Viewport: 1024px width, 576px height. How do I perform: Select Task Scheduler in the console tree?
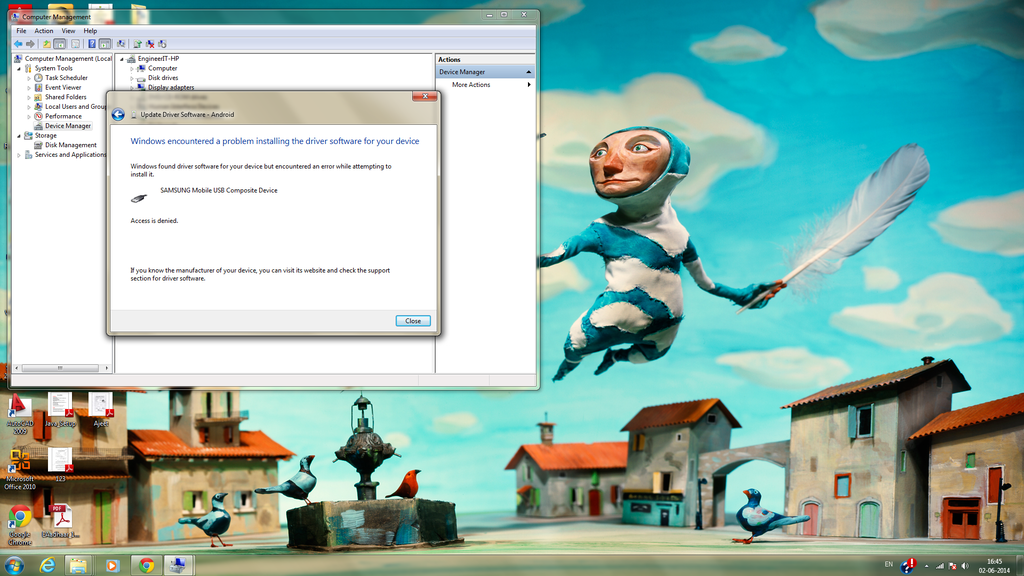[66, 78]
